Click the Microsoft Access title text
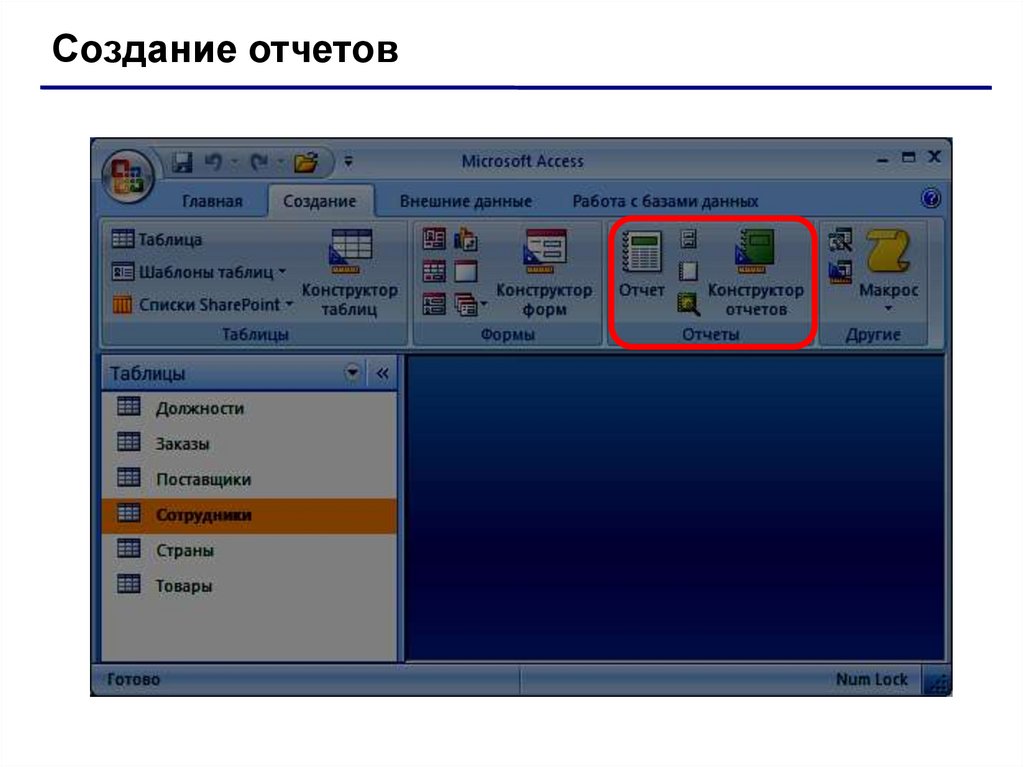This screenshot has width=1024, height=767. click(522, 161)
